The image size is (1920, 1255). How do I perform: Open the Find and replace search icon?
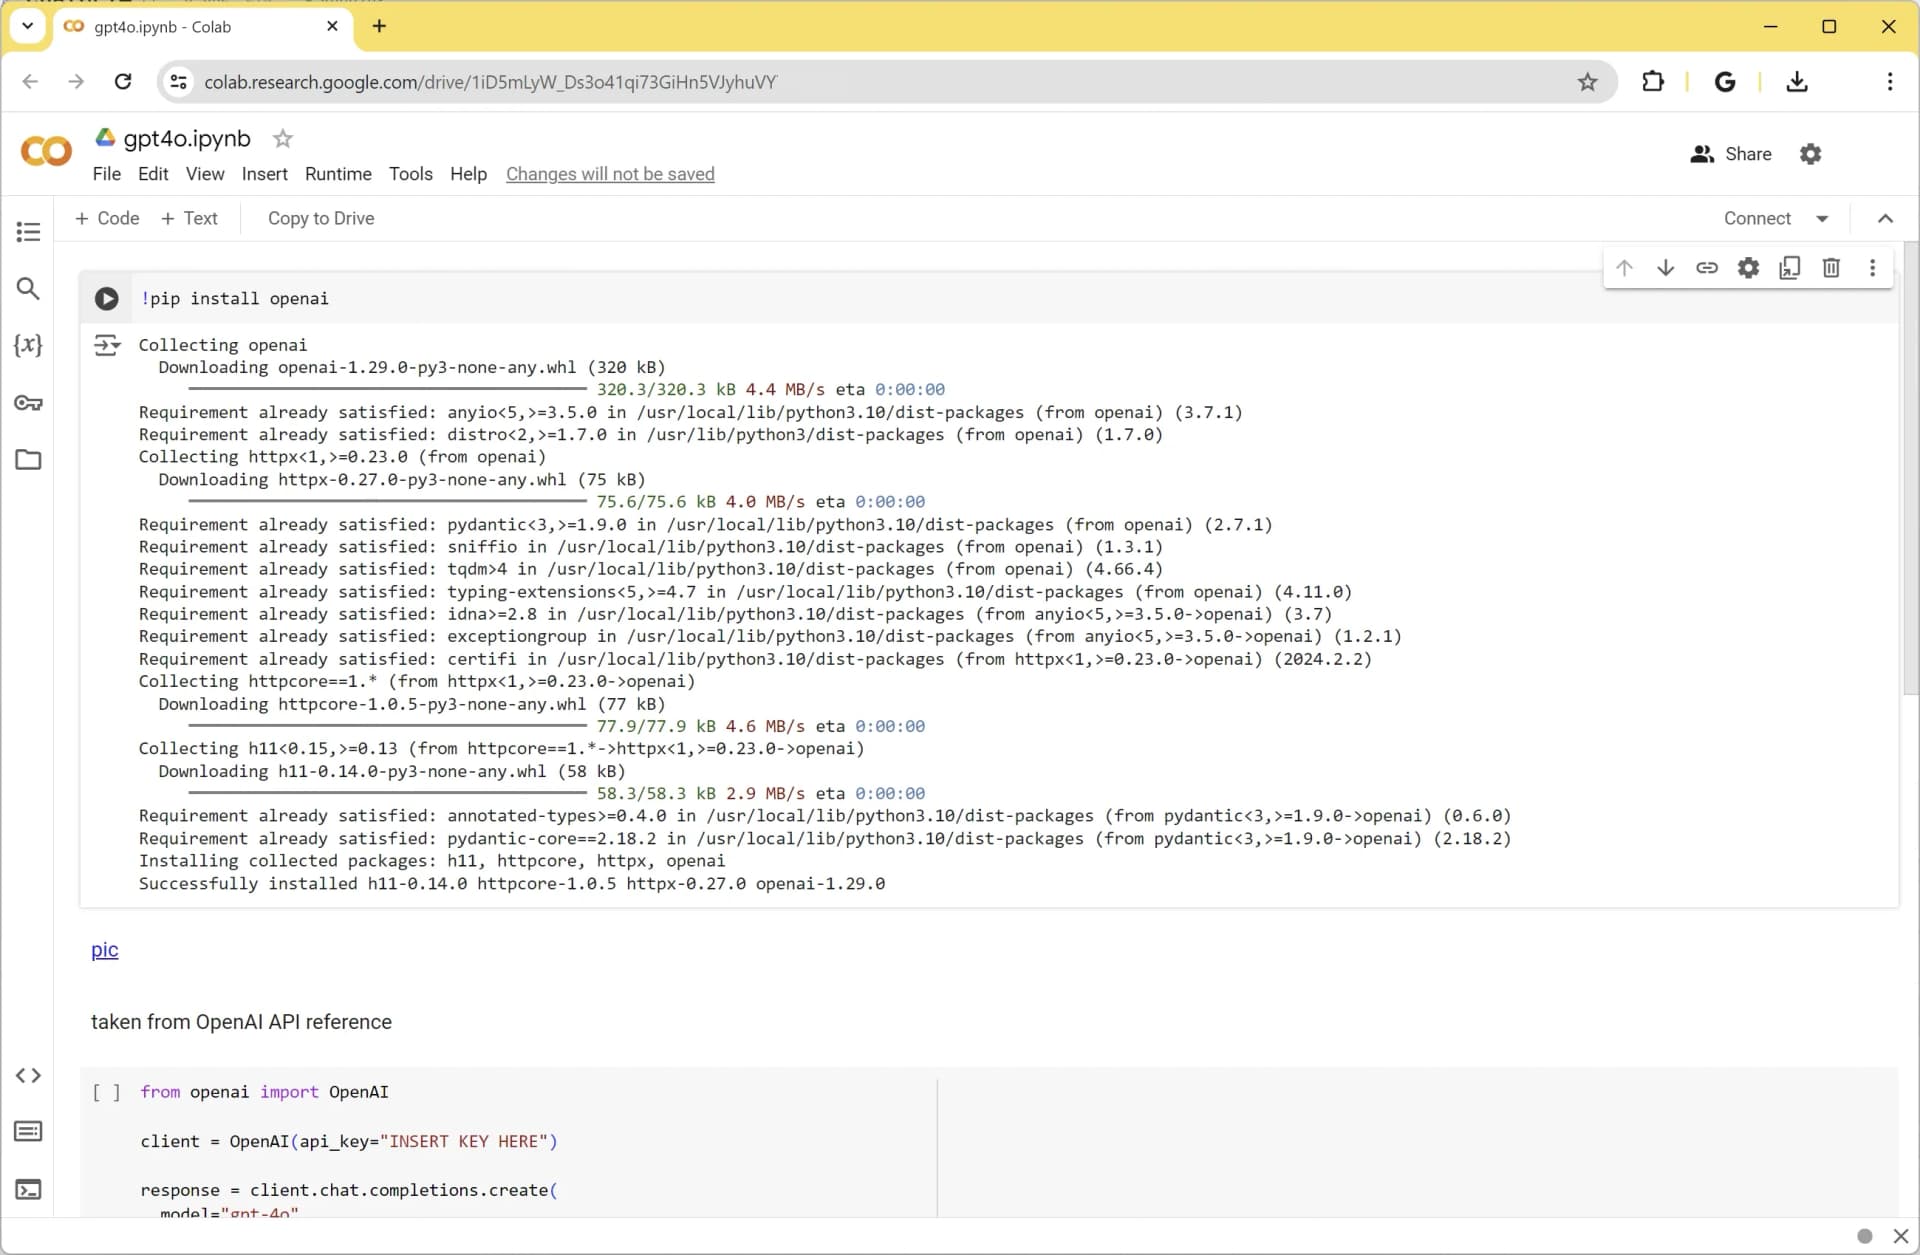28,289
